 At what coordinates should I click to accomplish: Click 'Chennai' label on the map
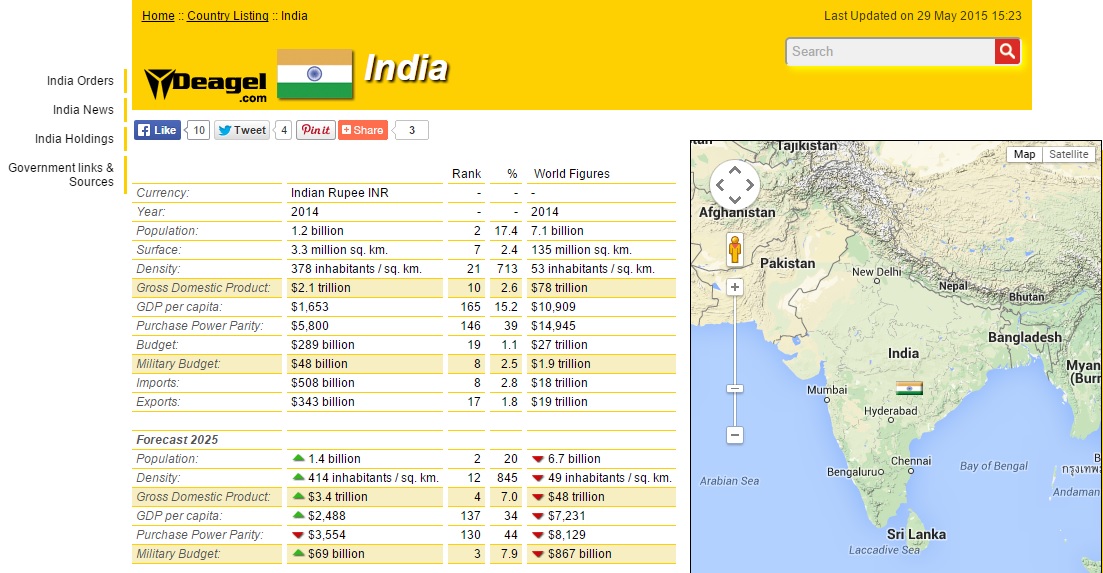point(911,461)
